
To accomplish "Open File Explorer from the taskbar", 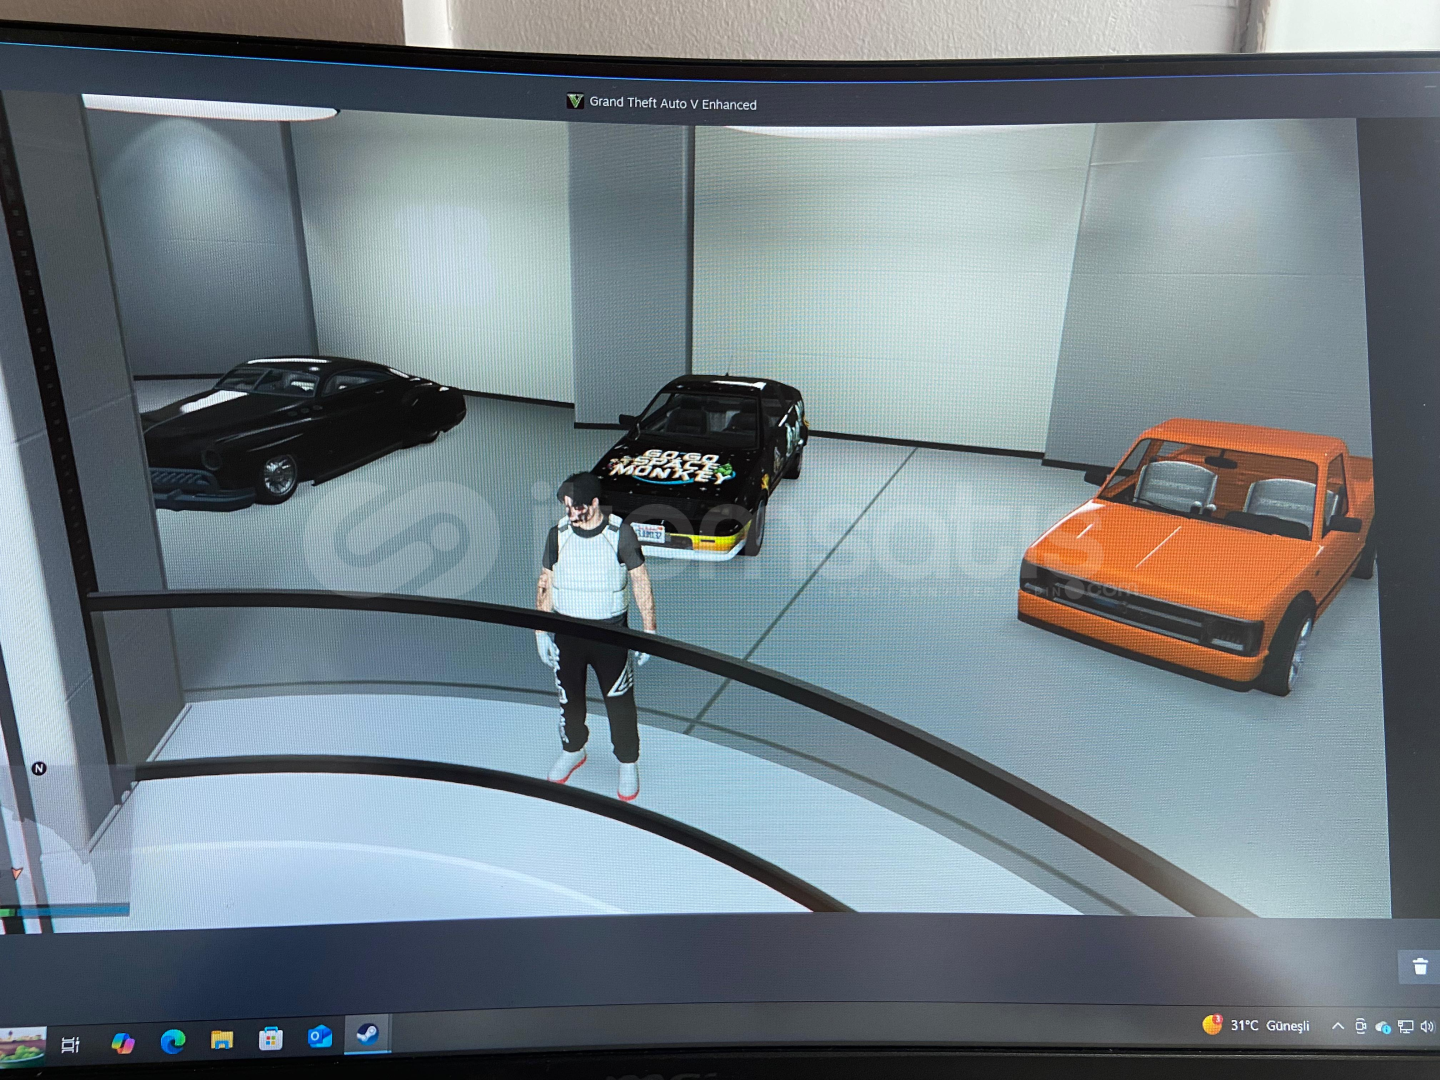I will [222, 1040].
